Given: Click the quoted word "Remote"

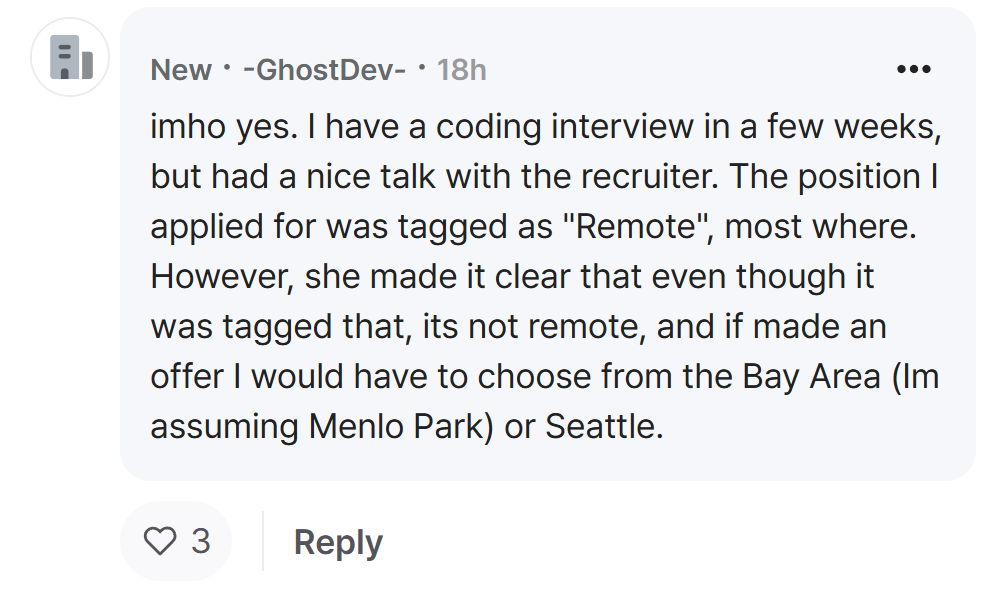Looking at the screenshot, I should tap(636, 226).
